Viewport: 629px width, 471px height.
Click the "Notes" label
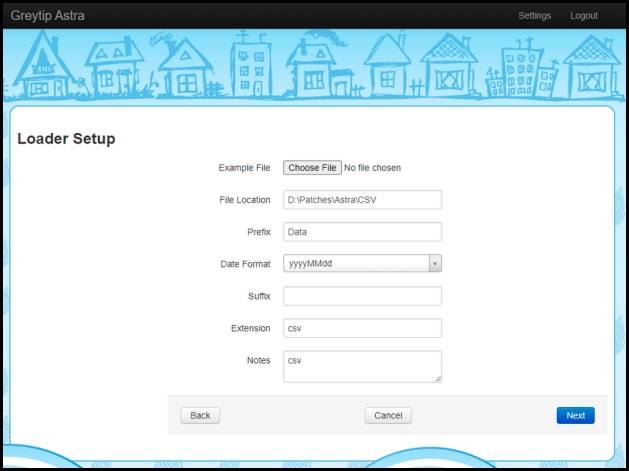click(x=258, y=360)
